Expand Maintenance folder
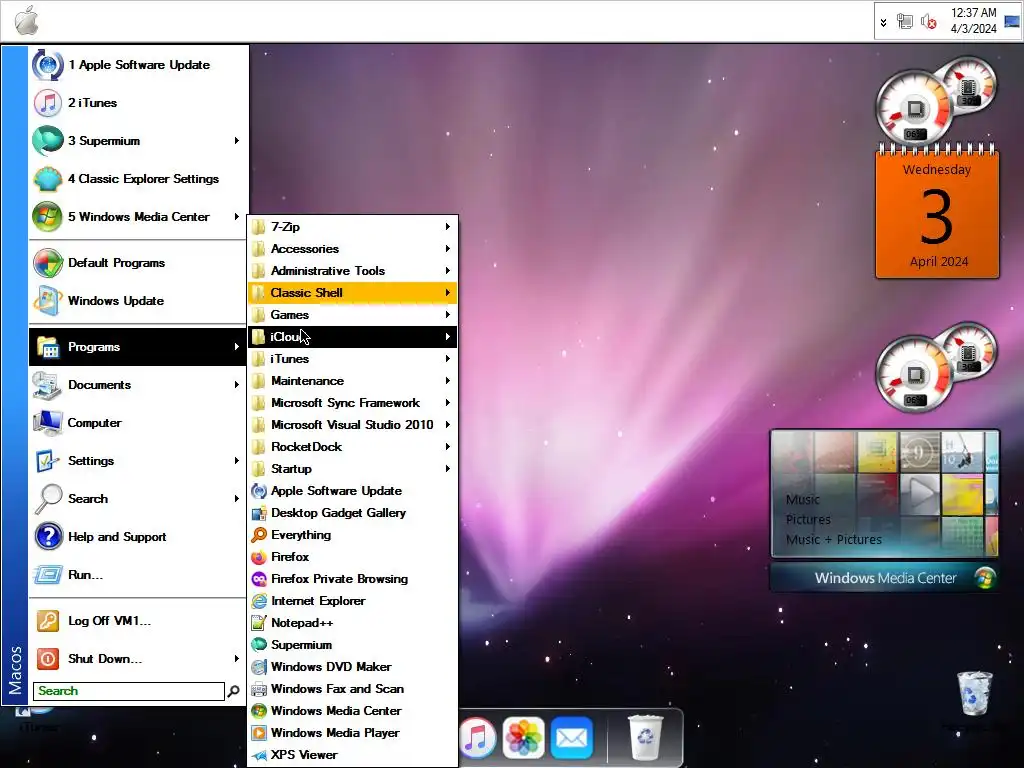The image size is (1024, 768). [x=353, y=381]
